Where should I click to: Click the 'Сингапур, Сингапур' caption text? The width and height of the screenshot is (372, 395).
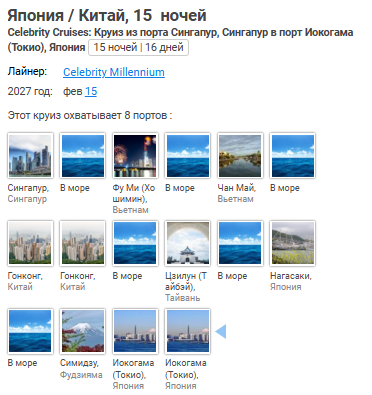(x=28, y=193)
